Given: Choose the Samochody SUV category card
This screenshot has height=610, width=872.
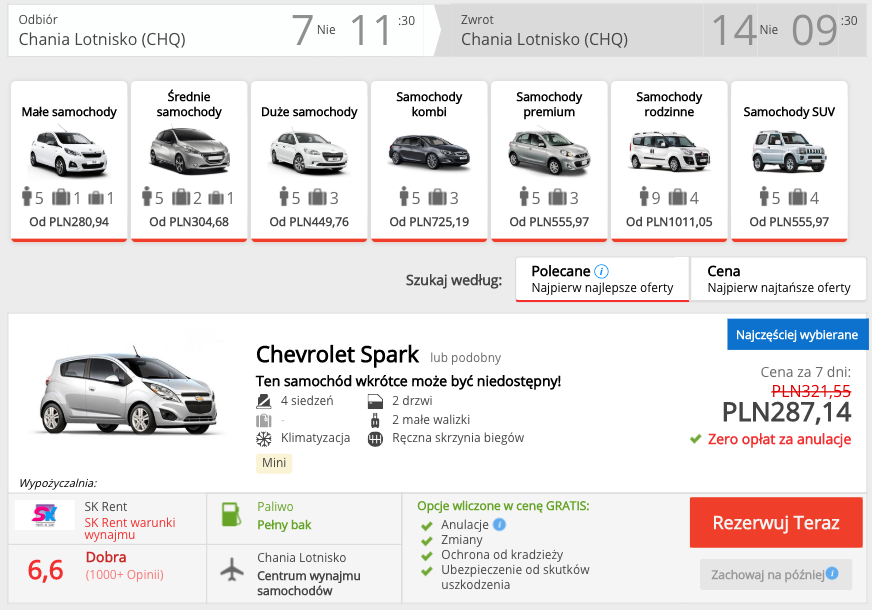Looking at the screenshot, I should [789, 161].
